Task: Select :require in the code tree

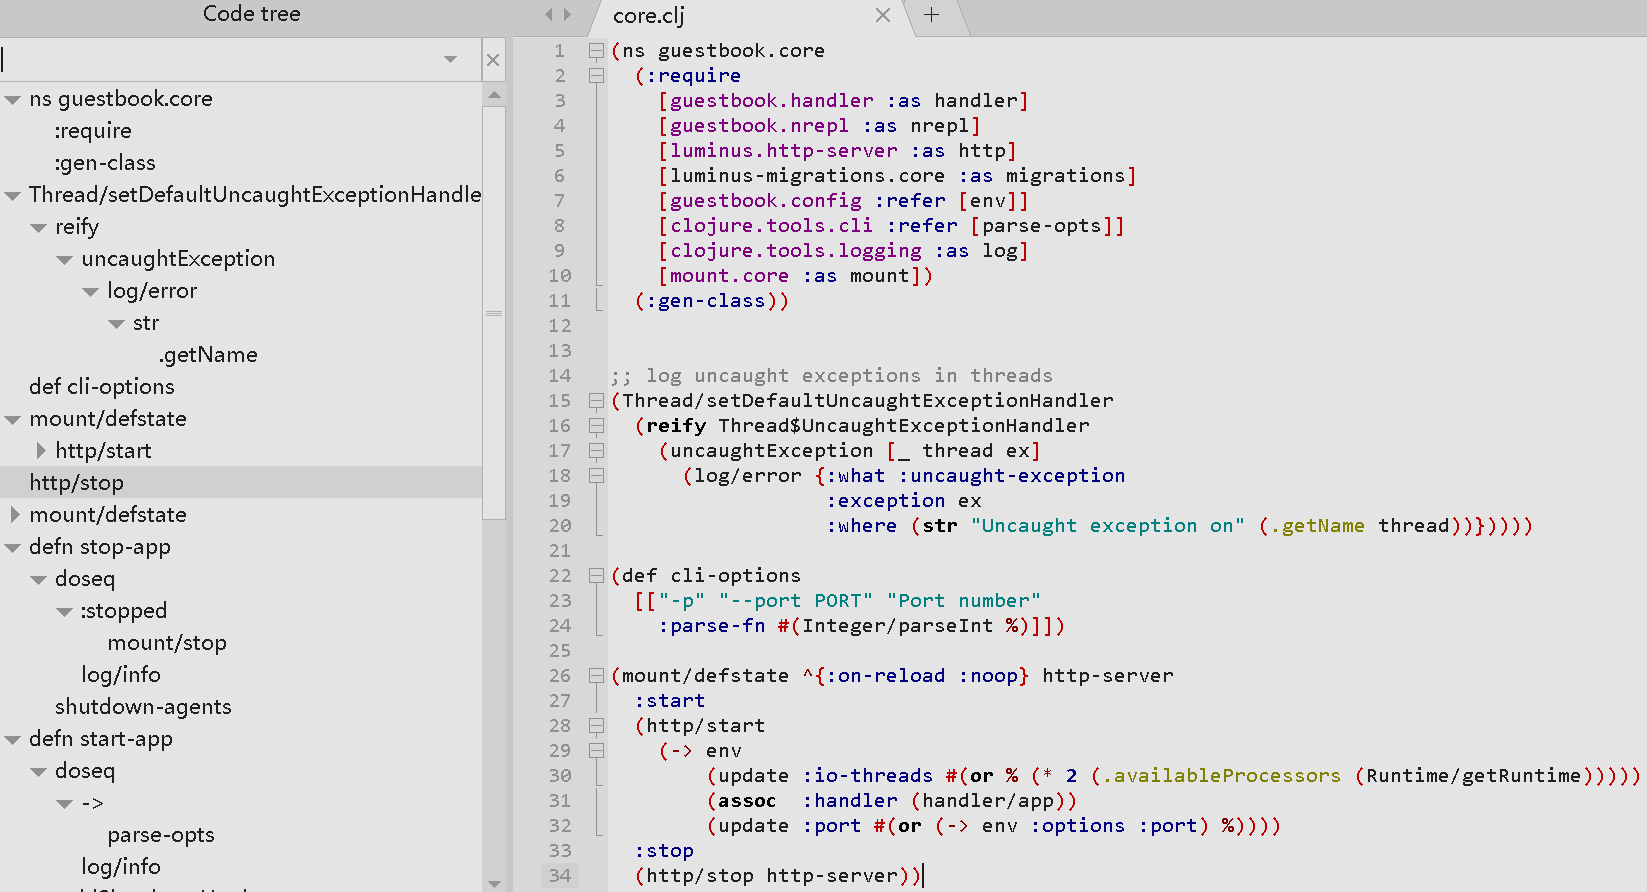Action: coord(93,131)
